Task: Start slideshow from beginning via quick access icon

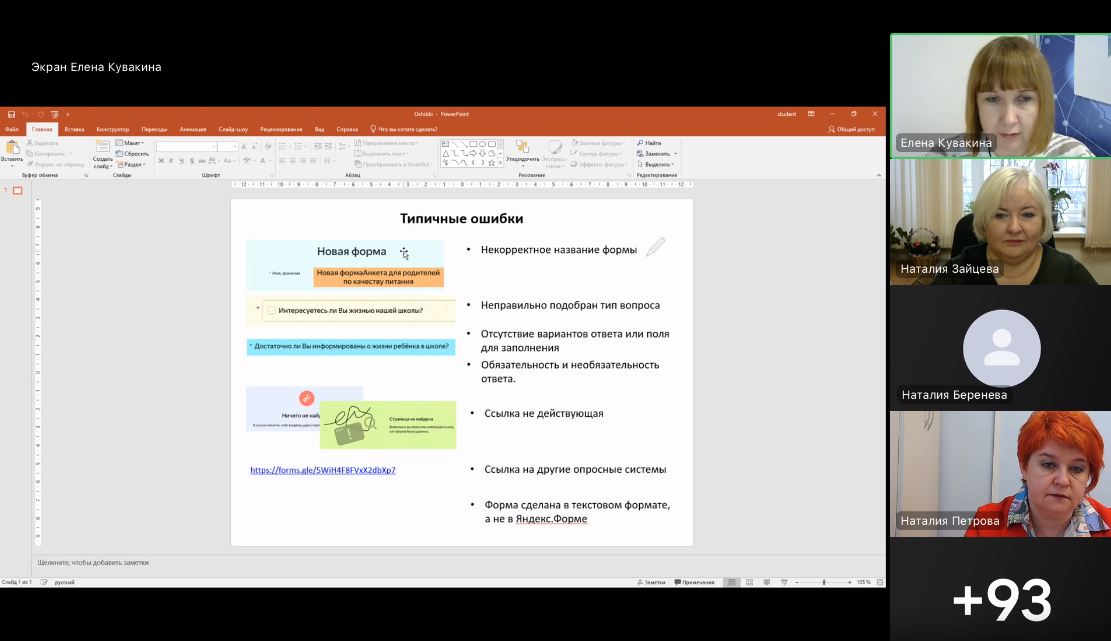Action: tap(55, 114)
